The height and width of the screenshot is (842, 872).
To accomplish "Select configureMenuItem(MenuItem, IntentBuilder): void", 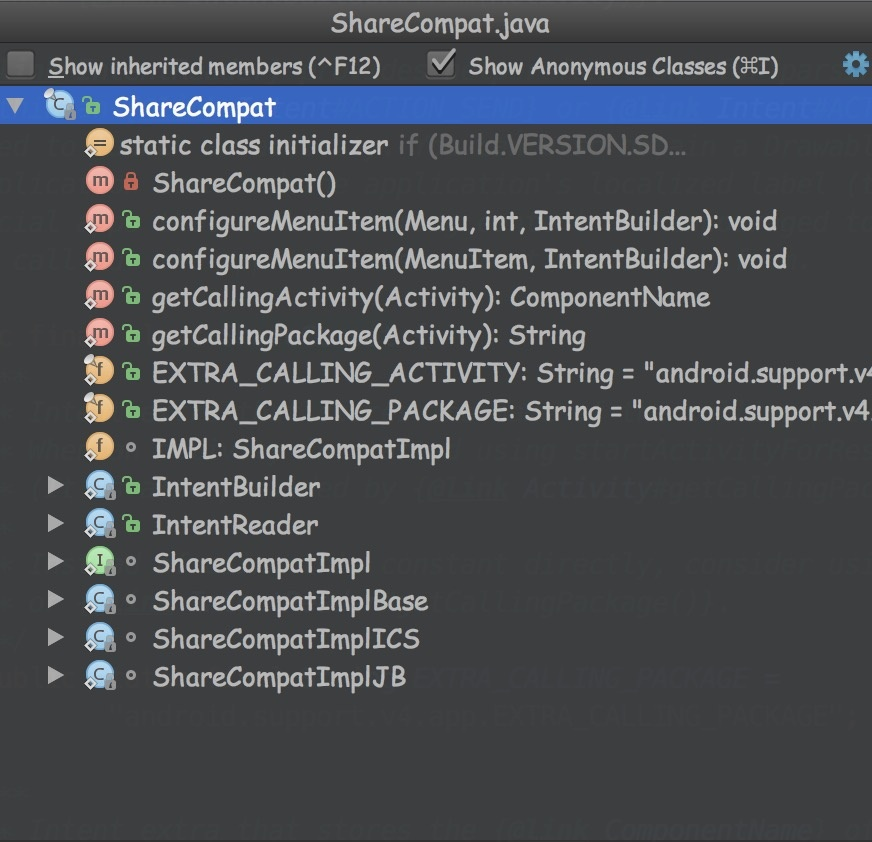I will tap(436, 258).
